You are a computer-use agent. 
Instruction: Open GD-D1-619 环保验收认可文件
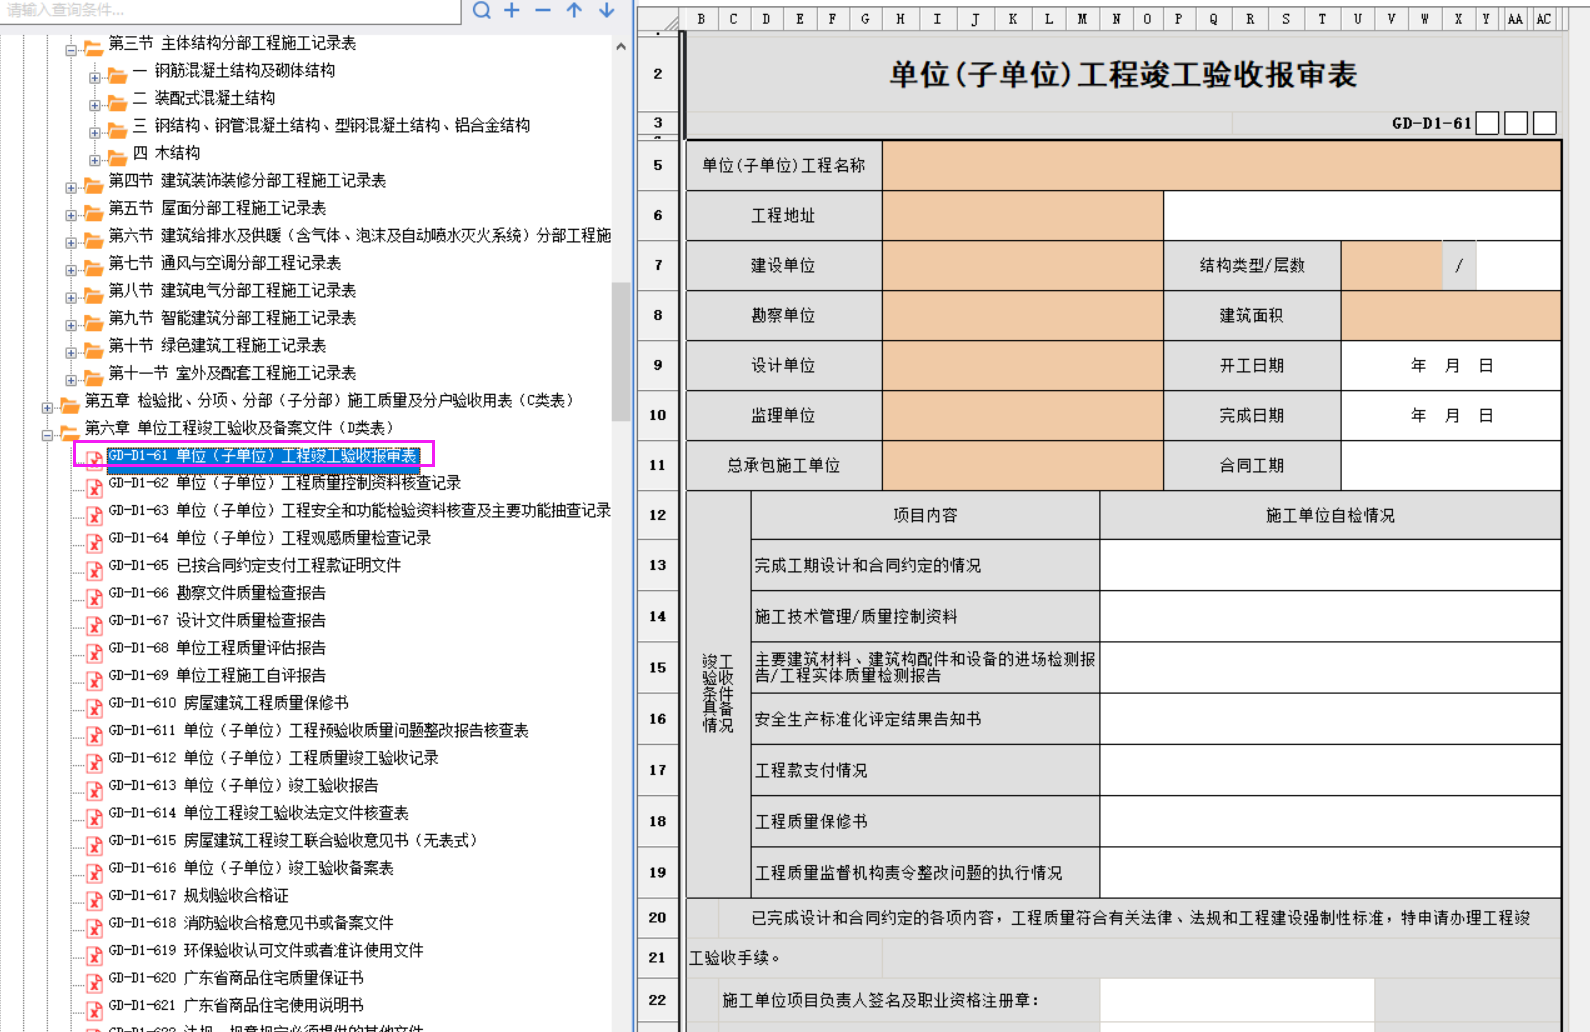[266, 950]
